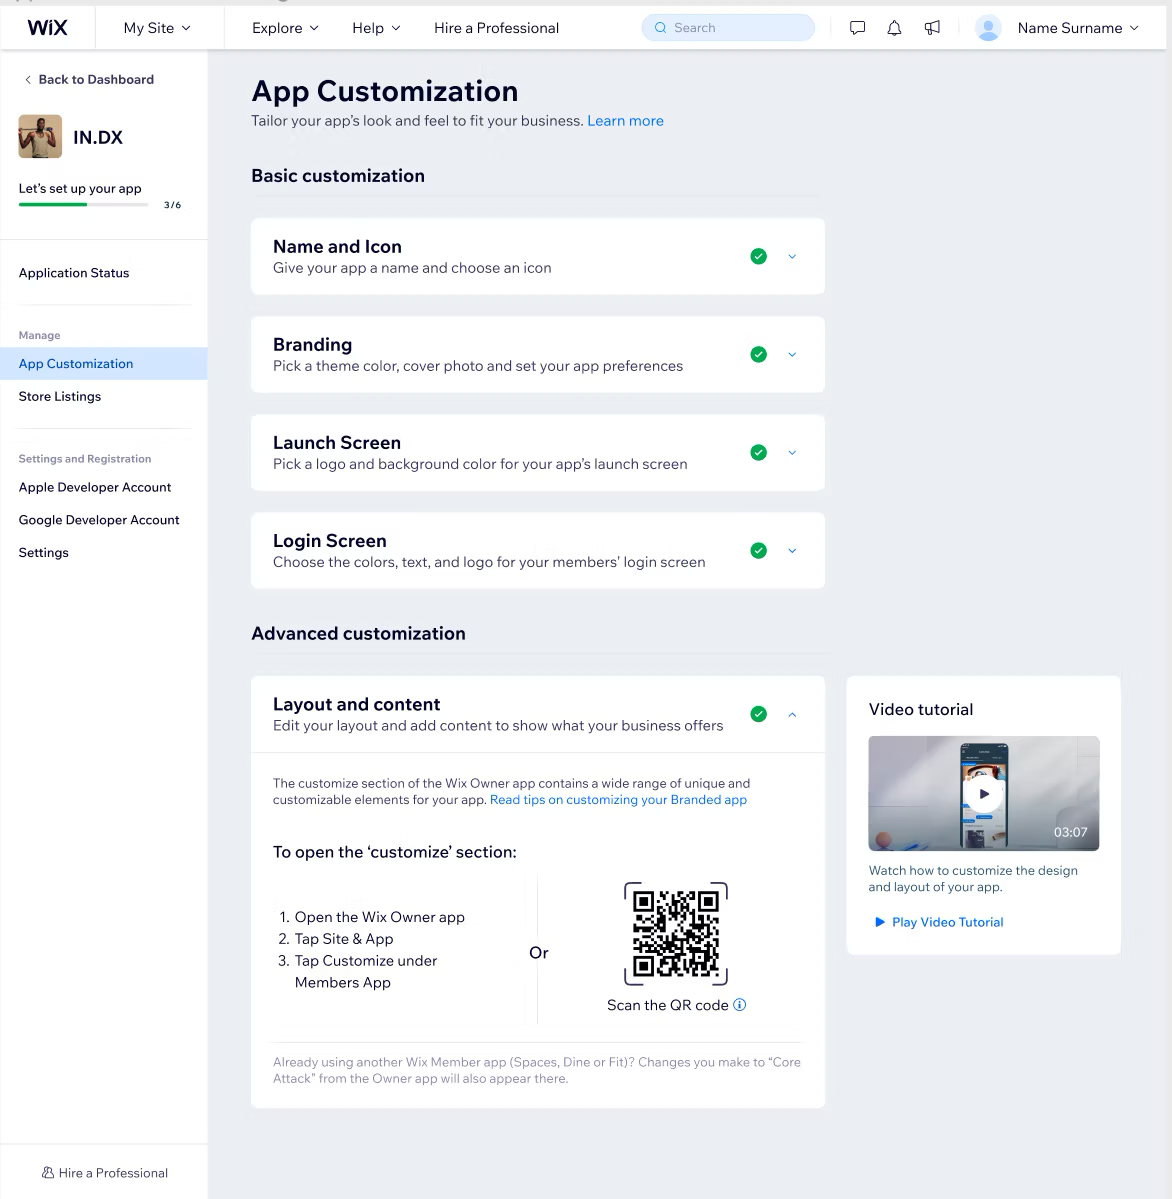This screenshot has width=1172, height=1199.
Task: Expand the Launch Screen section
Action: coord(792,452)
